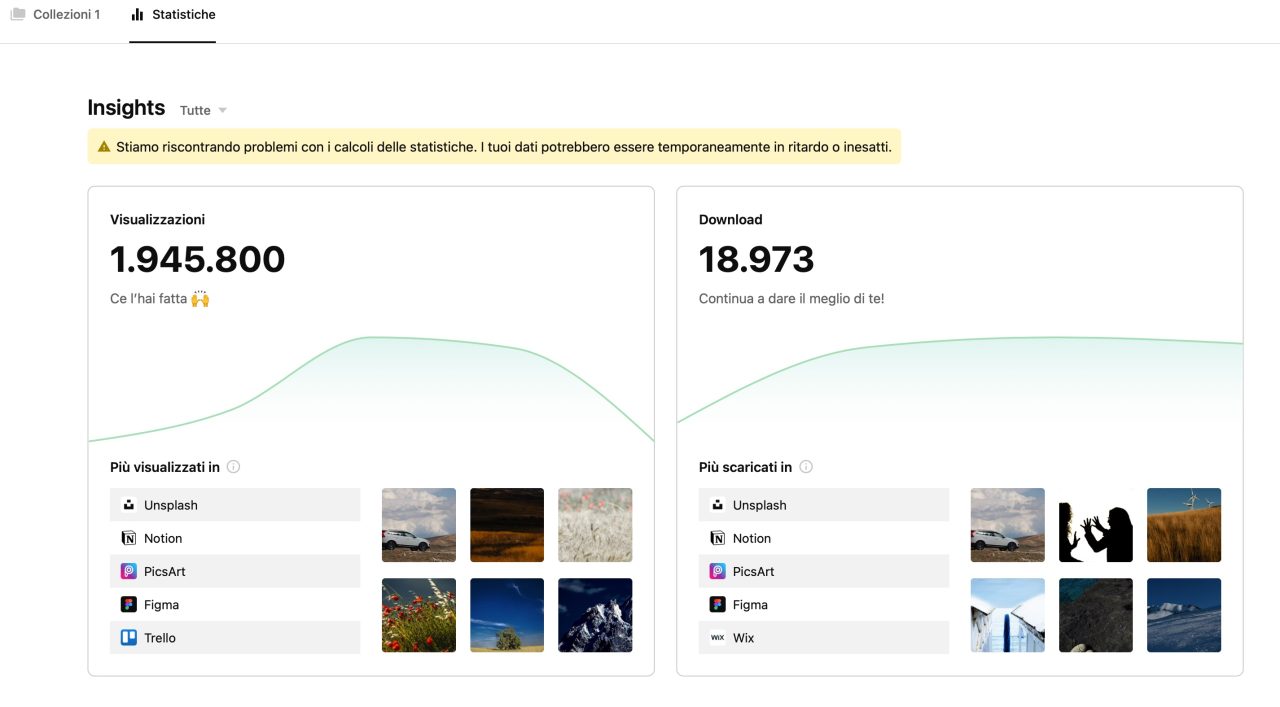Click info icon next to Più scaricati in
Screen dimensions: 1280x707
(806, 467)
